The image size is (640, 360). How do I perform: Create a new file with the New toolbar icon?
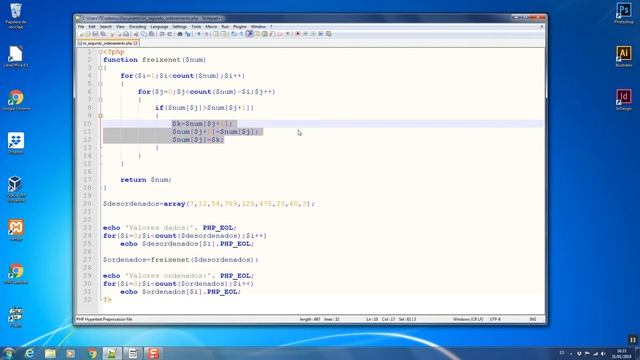(x=82, y=34)
